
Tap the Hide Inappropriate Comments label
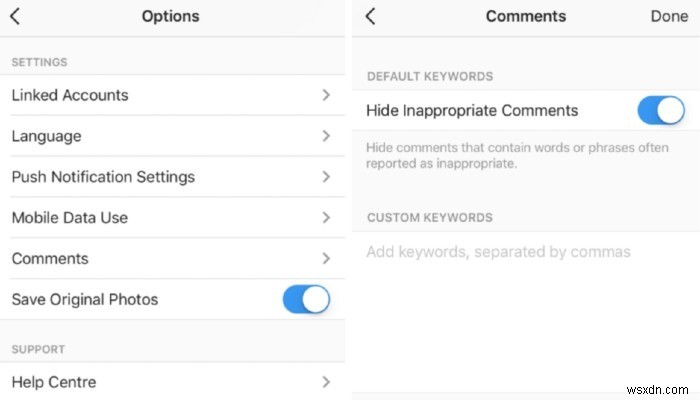[472, 110]
